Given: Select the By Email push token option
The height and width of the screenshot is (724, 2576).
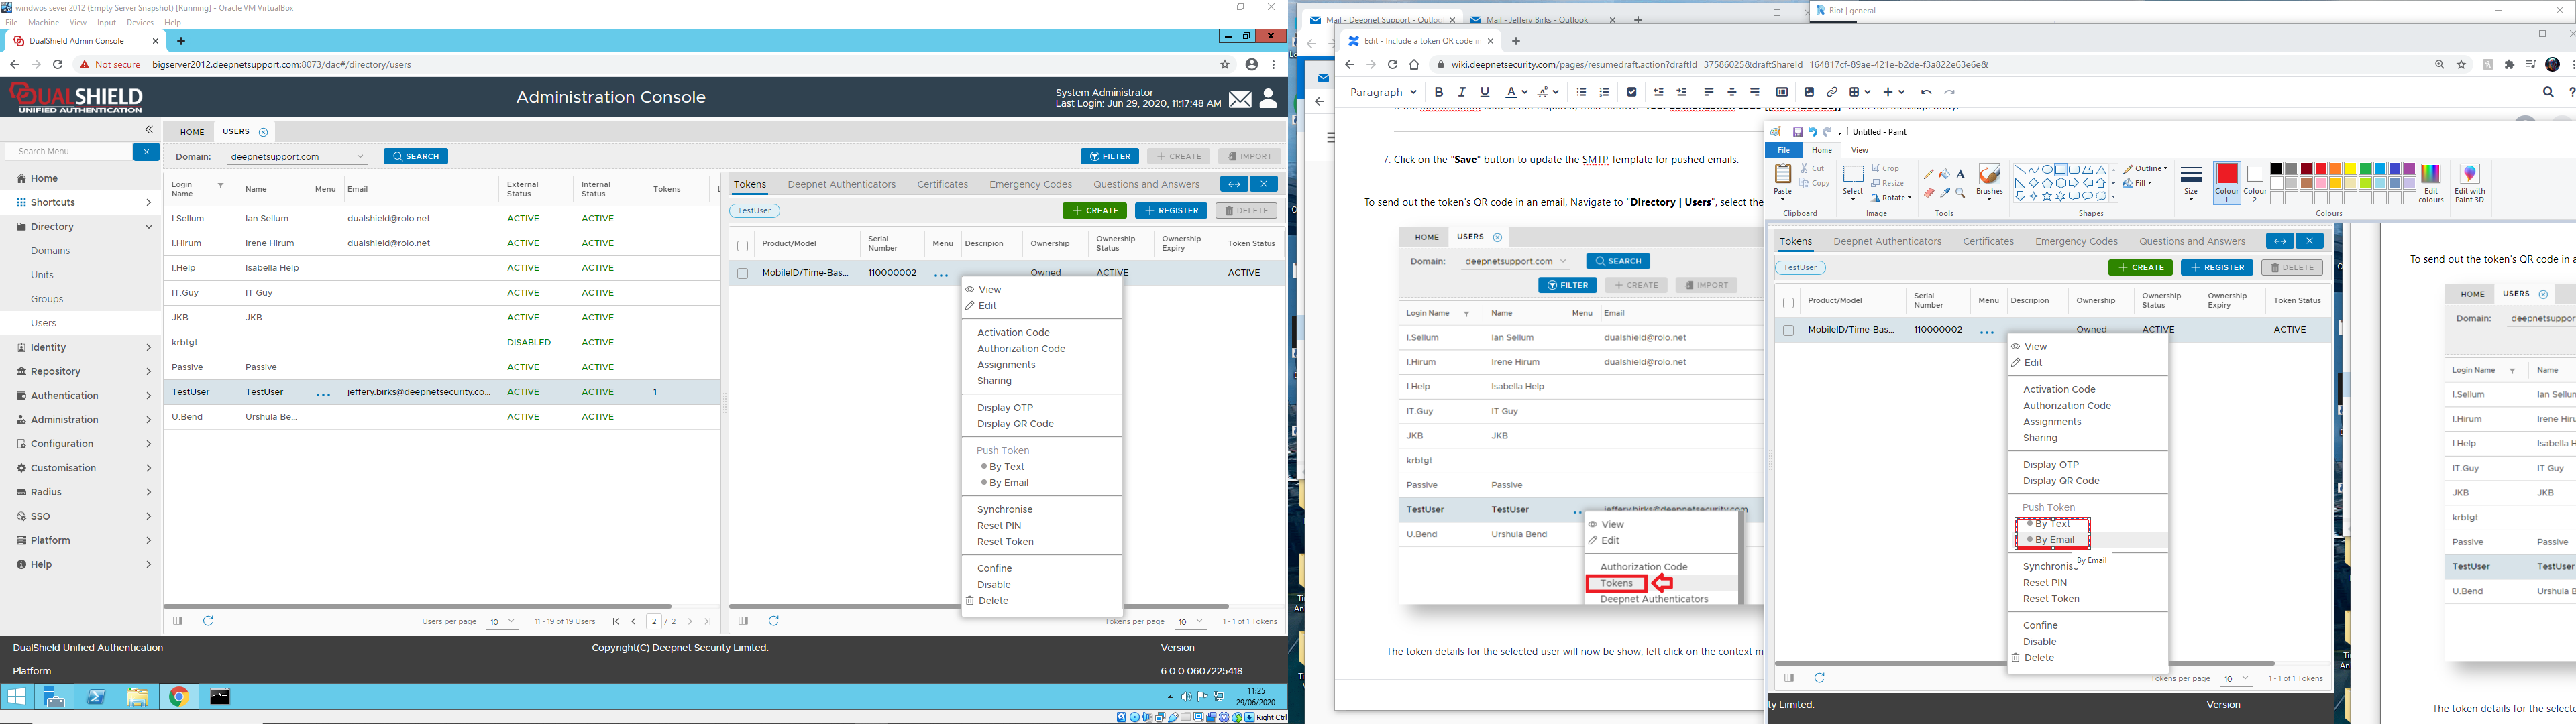Looking at the screenshot, I should click(1008, 483).
